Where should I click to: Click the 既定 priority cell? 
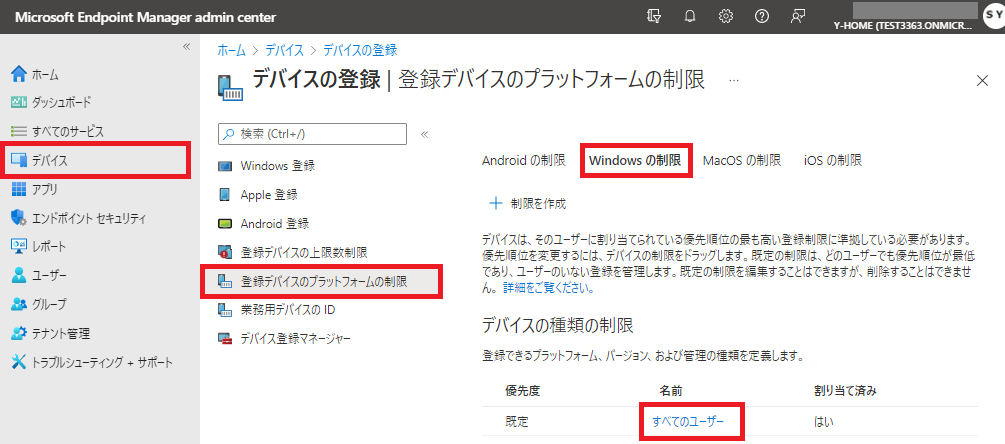pyautogui.click(x=517, y=422)
